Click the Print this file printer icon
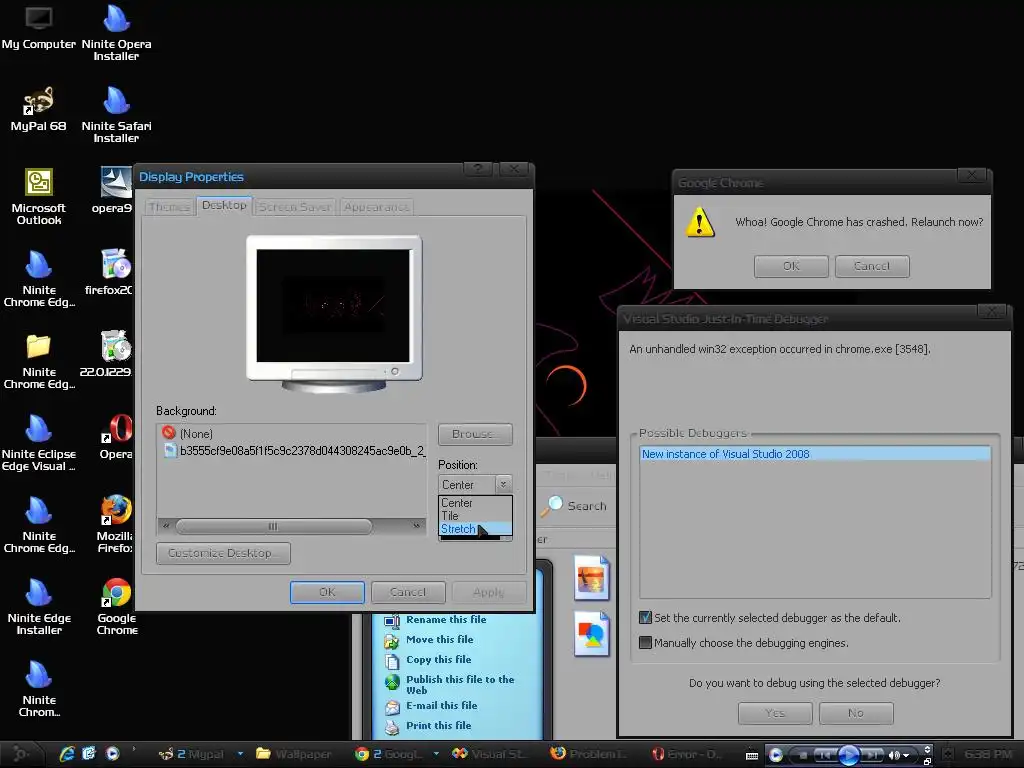 392,726
